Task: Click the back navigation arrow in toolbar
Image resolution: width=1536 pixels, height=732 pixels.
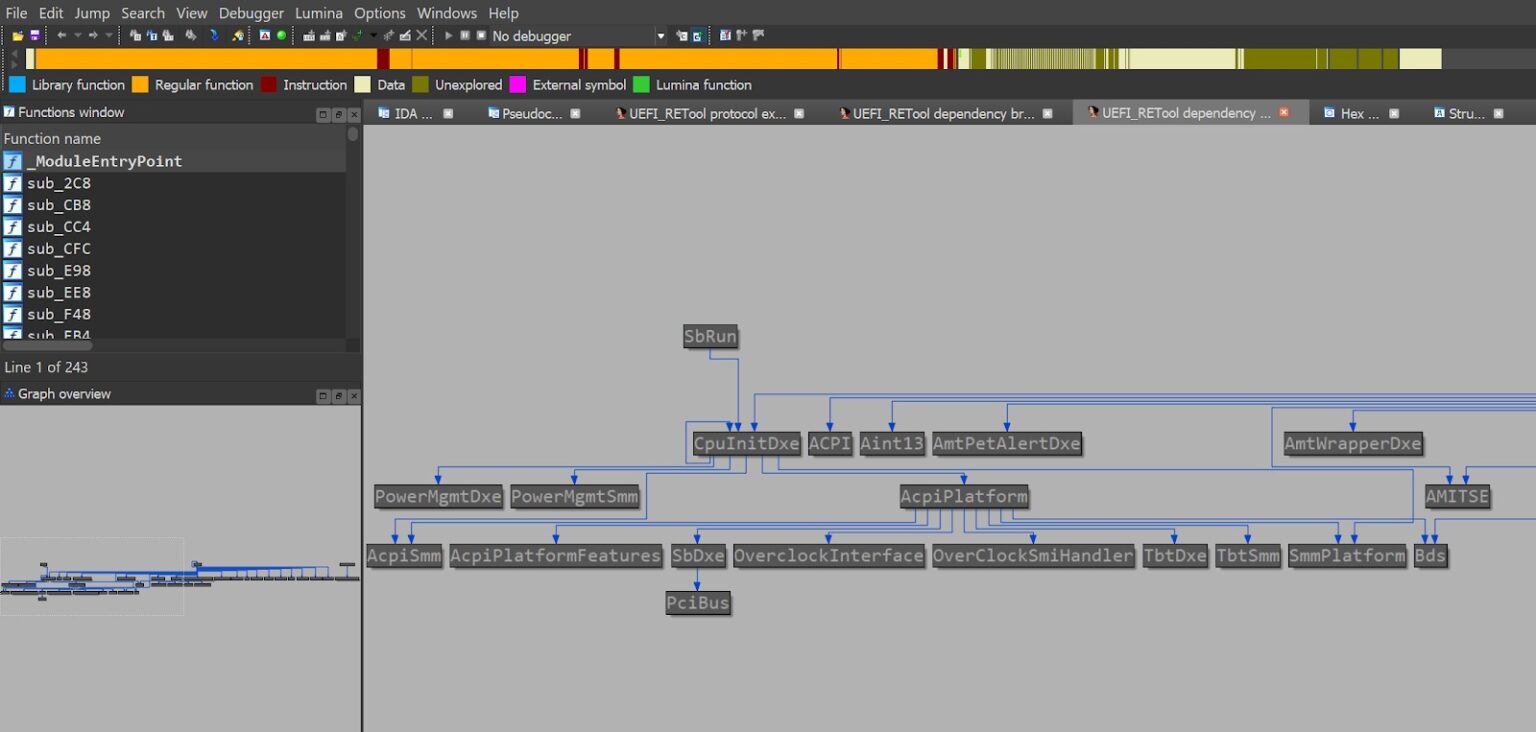Action: coord(61,36)
